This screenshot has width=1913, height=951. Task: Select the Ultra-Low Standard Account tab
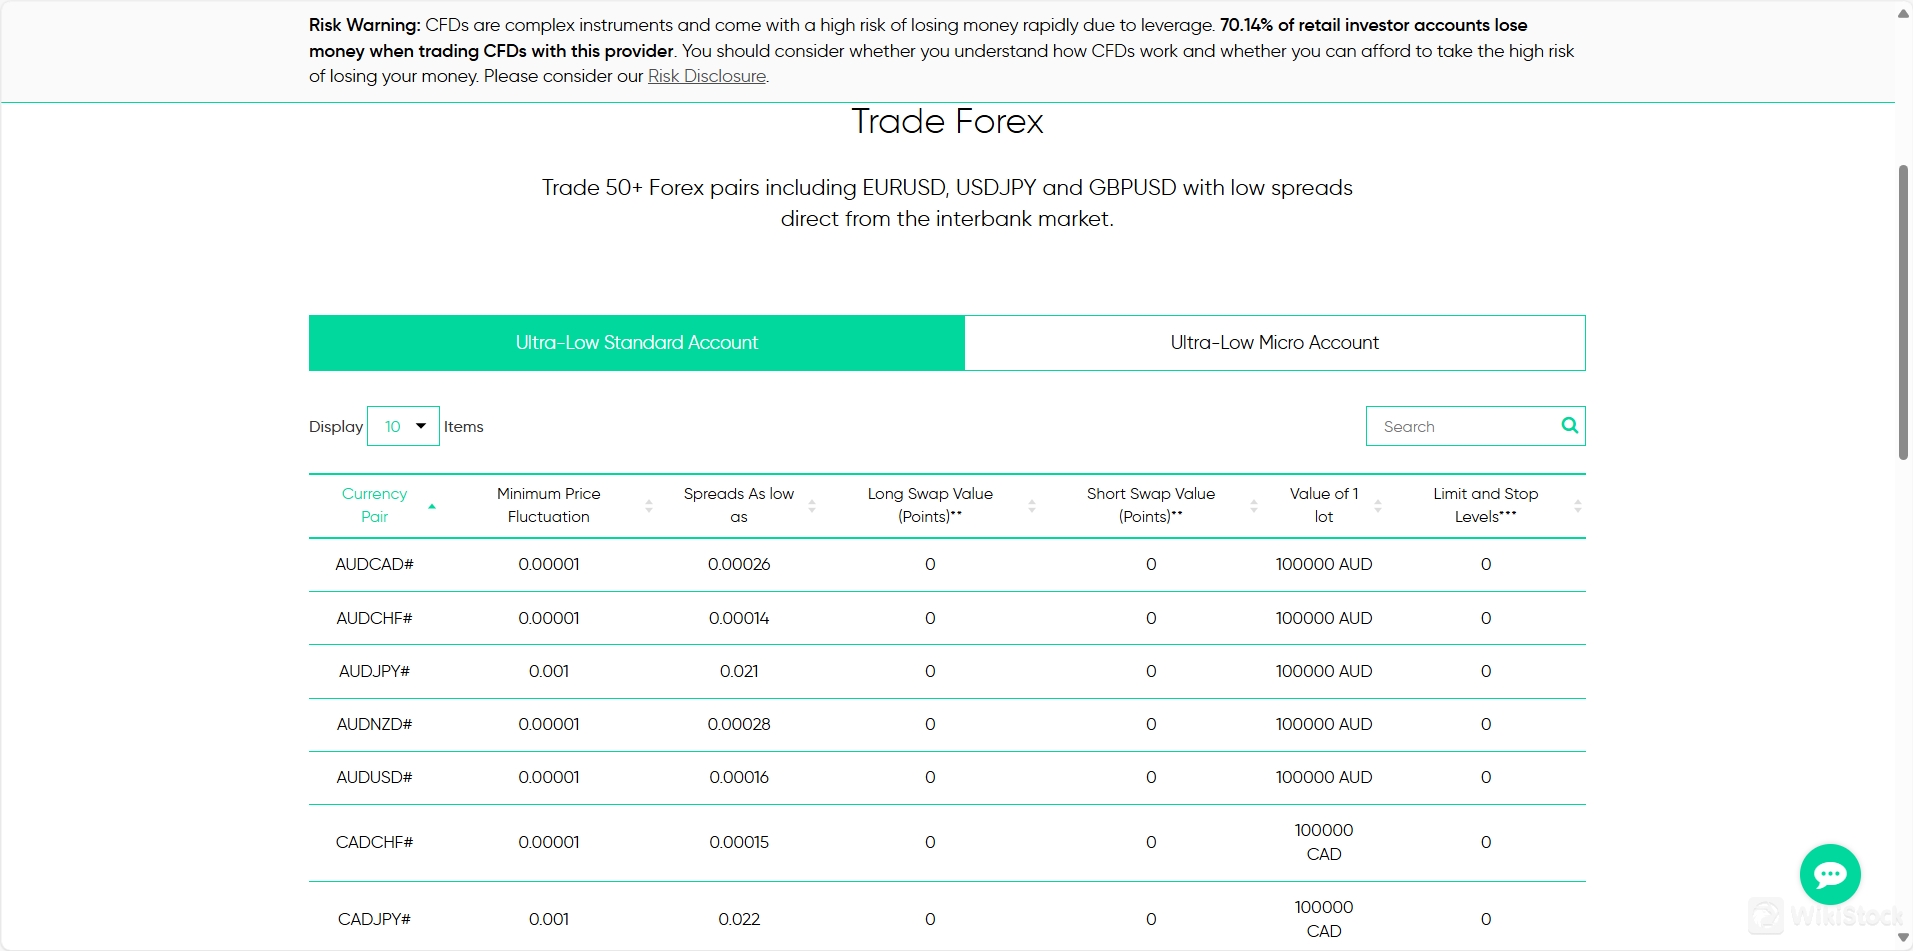[x=636, y=343]
